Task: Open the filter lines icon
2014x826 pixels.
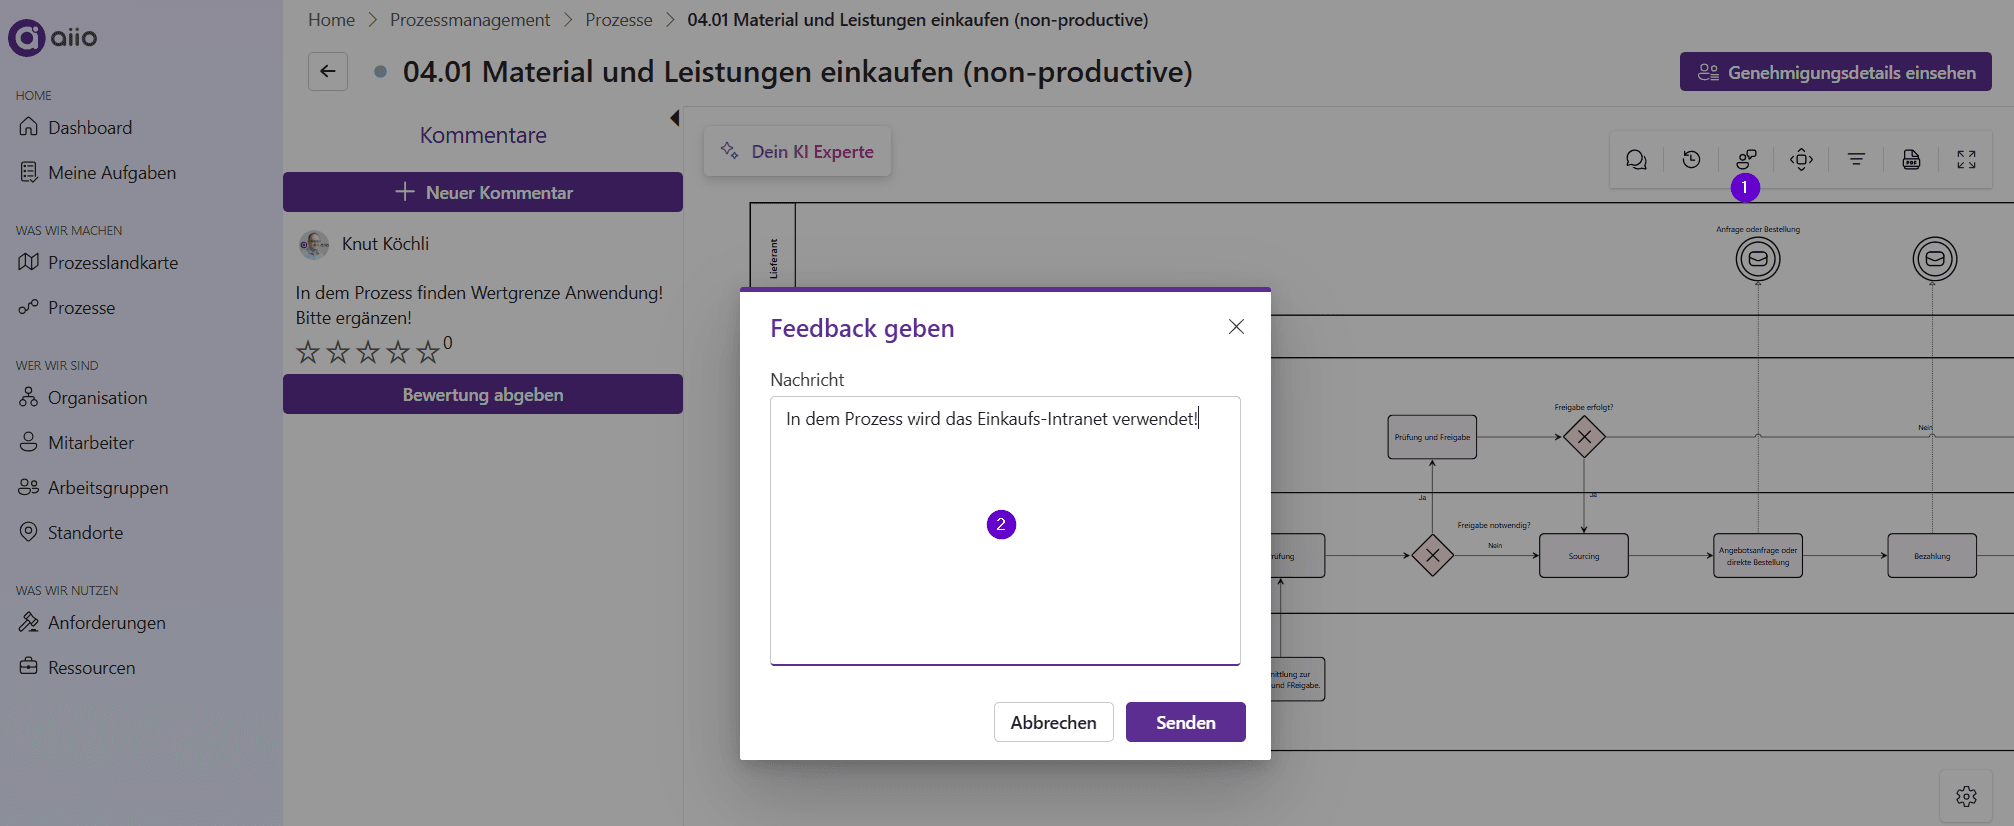Action: (x=1856, y=159)
